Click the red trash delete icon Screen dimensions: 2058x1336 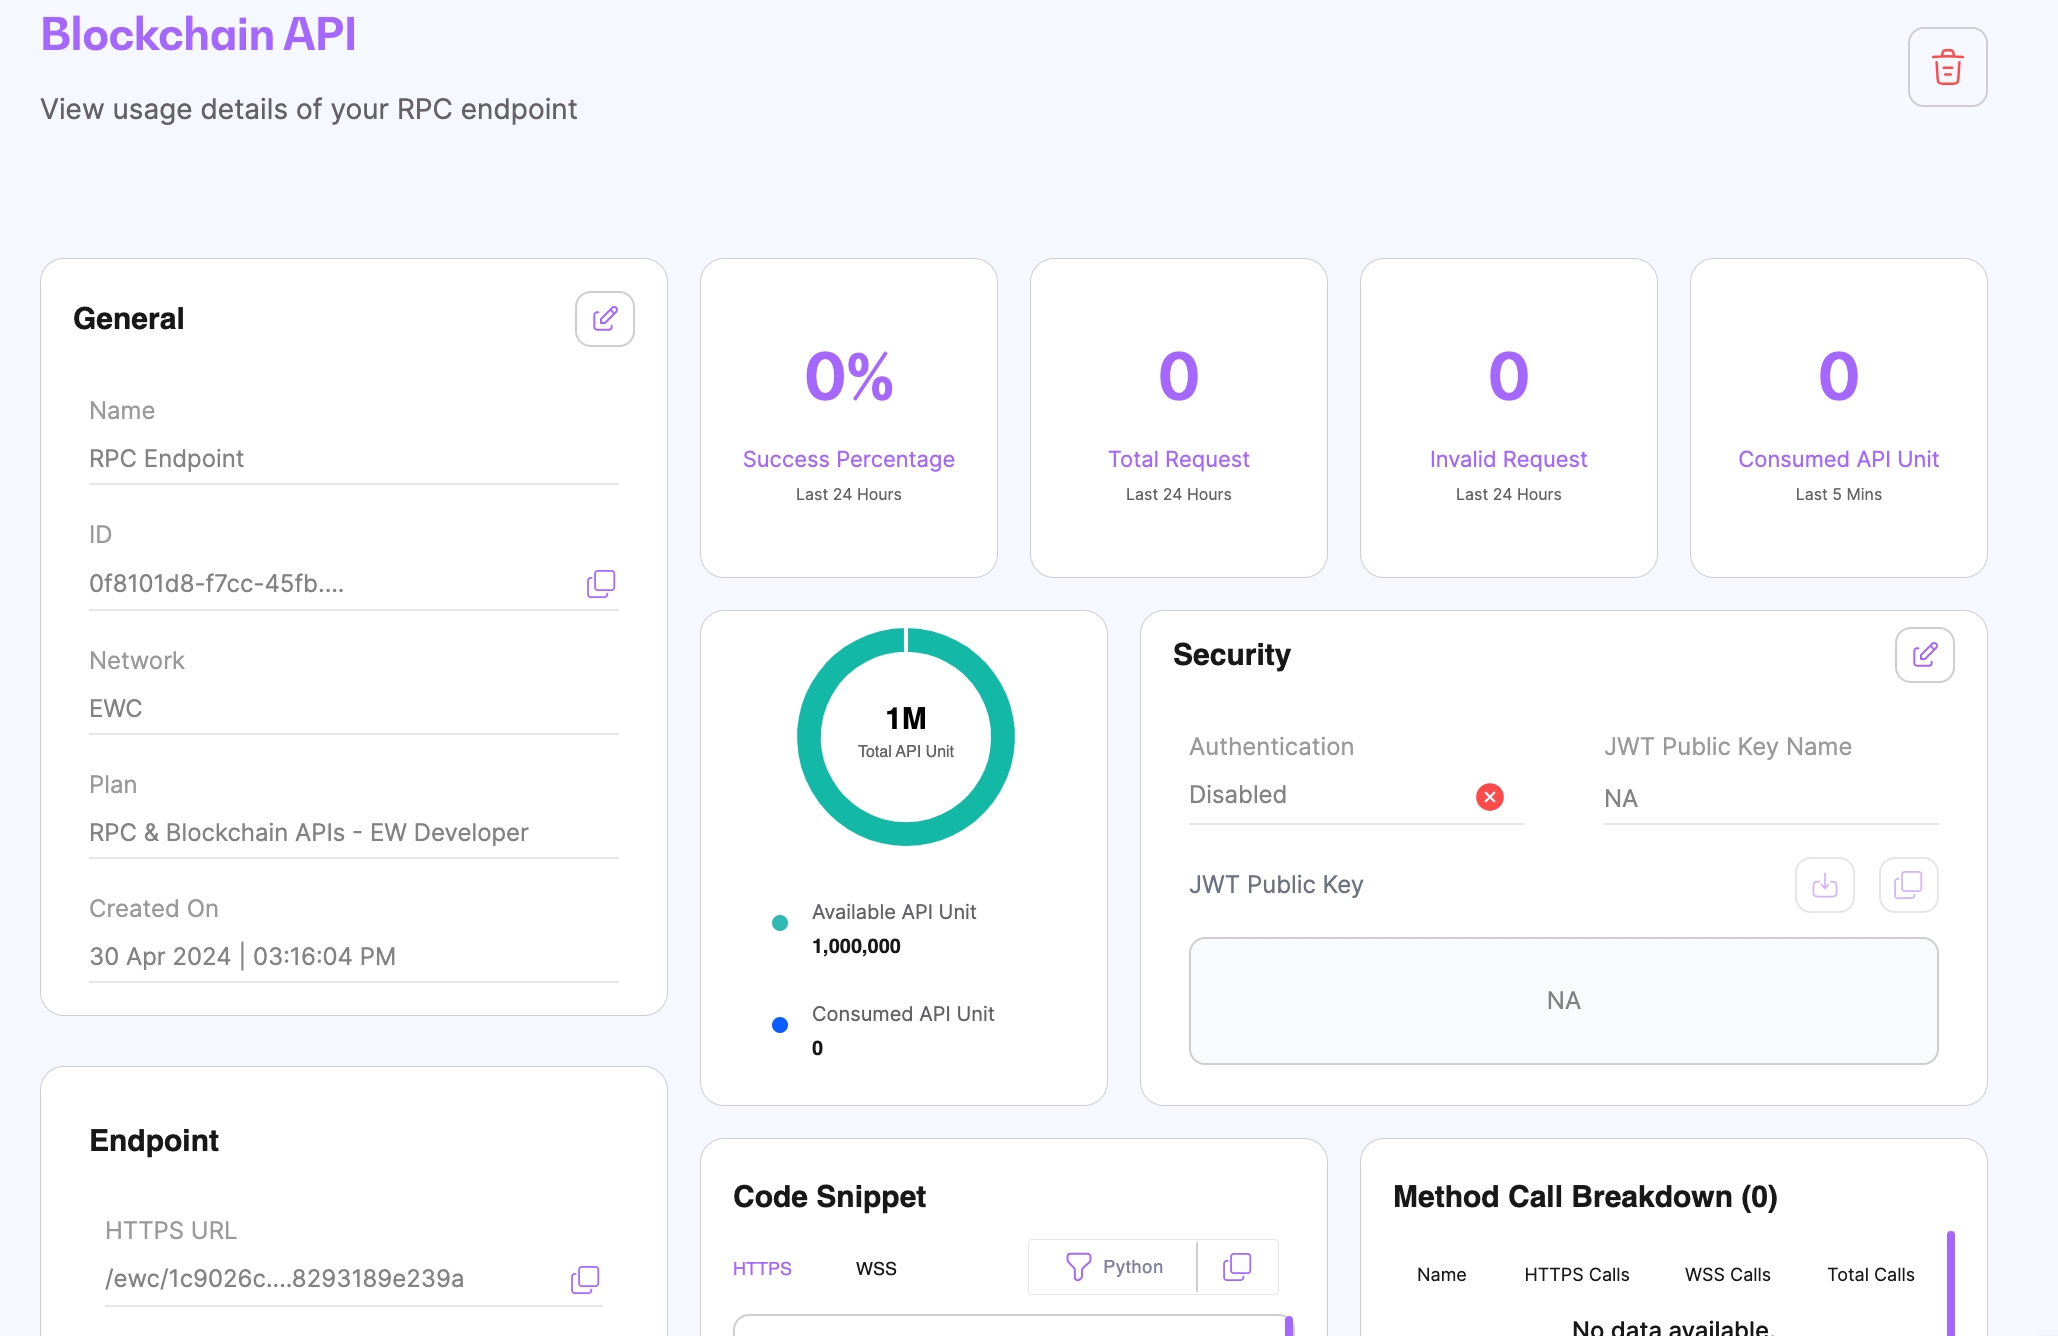[1947, 67]
